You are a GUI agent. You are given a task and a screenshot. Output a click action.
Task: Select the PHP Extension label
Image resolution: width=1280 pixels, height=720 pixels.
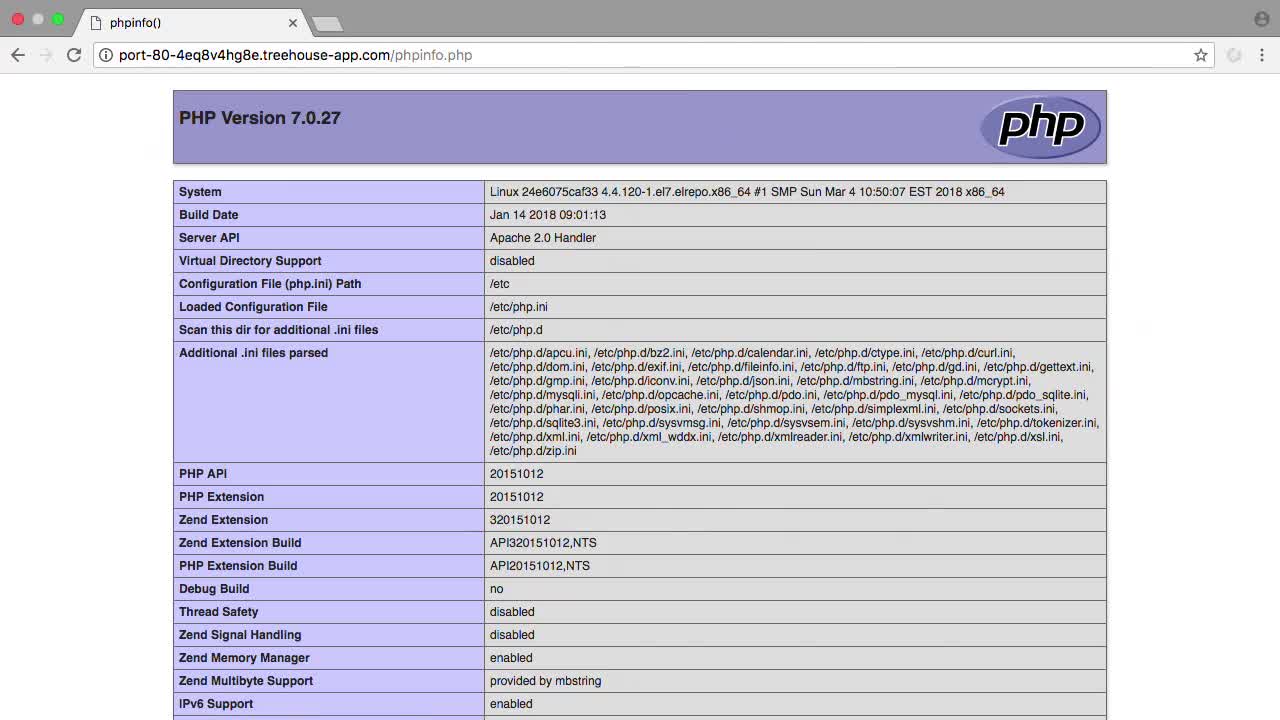click(222, 497)
